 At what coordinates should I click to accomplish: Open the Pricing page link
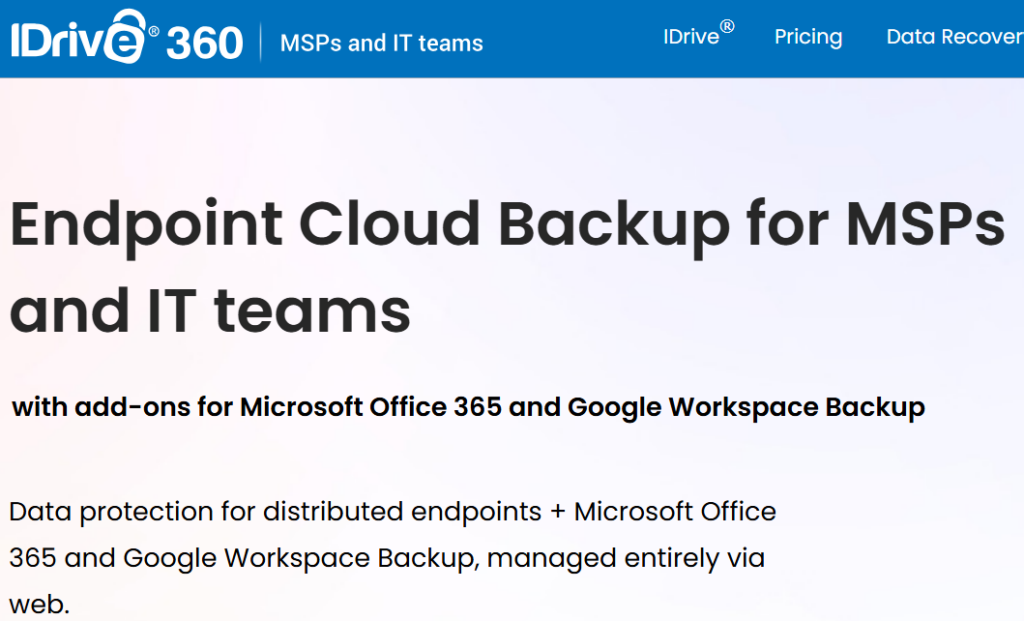pyautogui.click(x=808, y=37)
